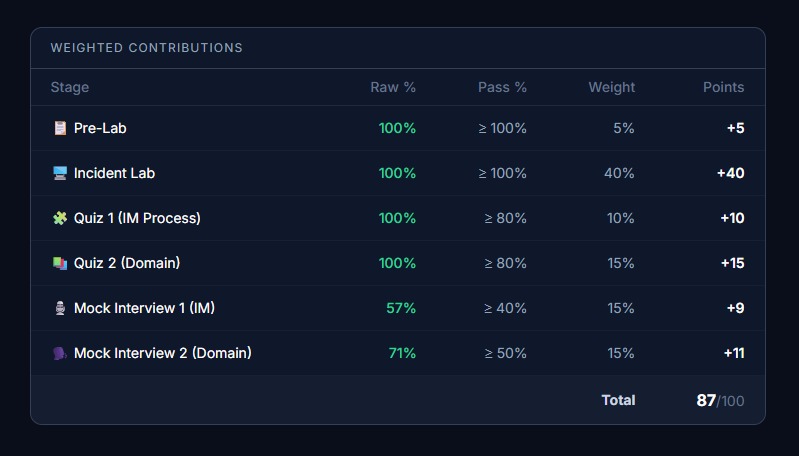Select the Points column header
The width and height of the screenshot is (799, 456).
[x=724, y=87]
